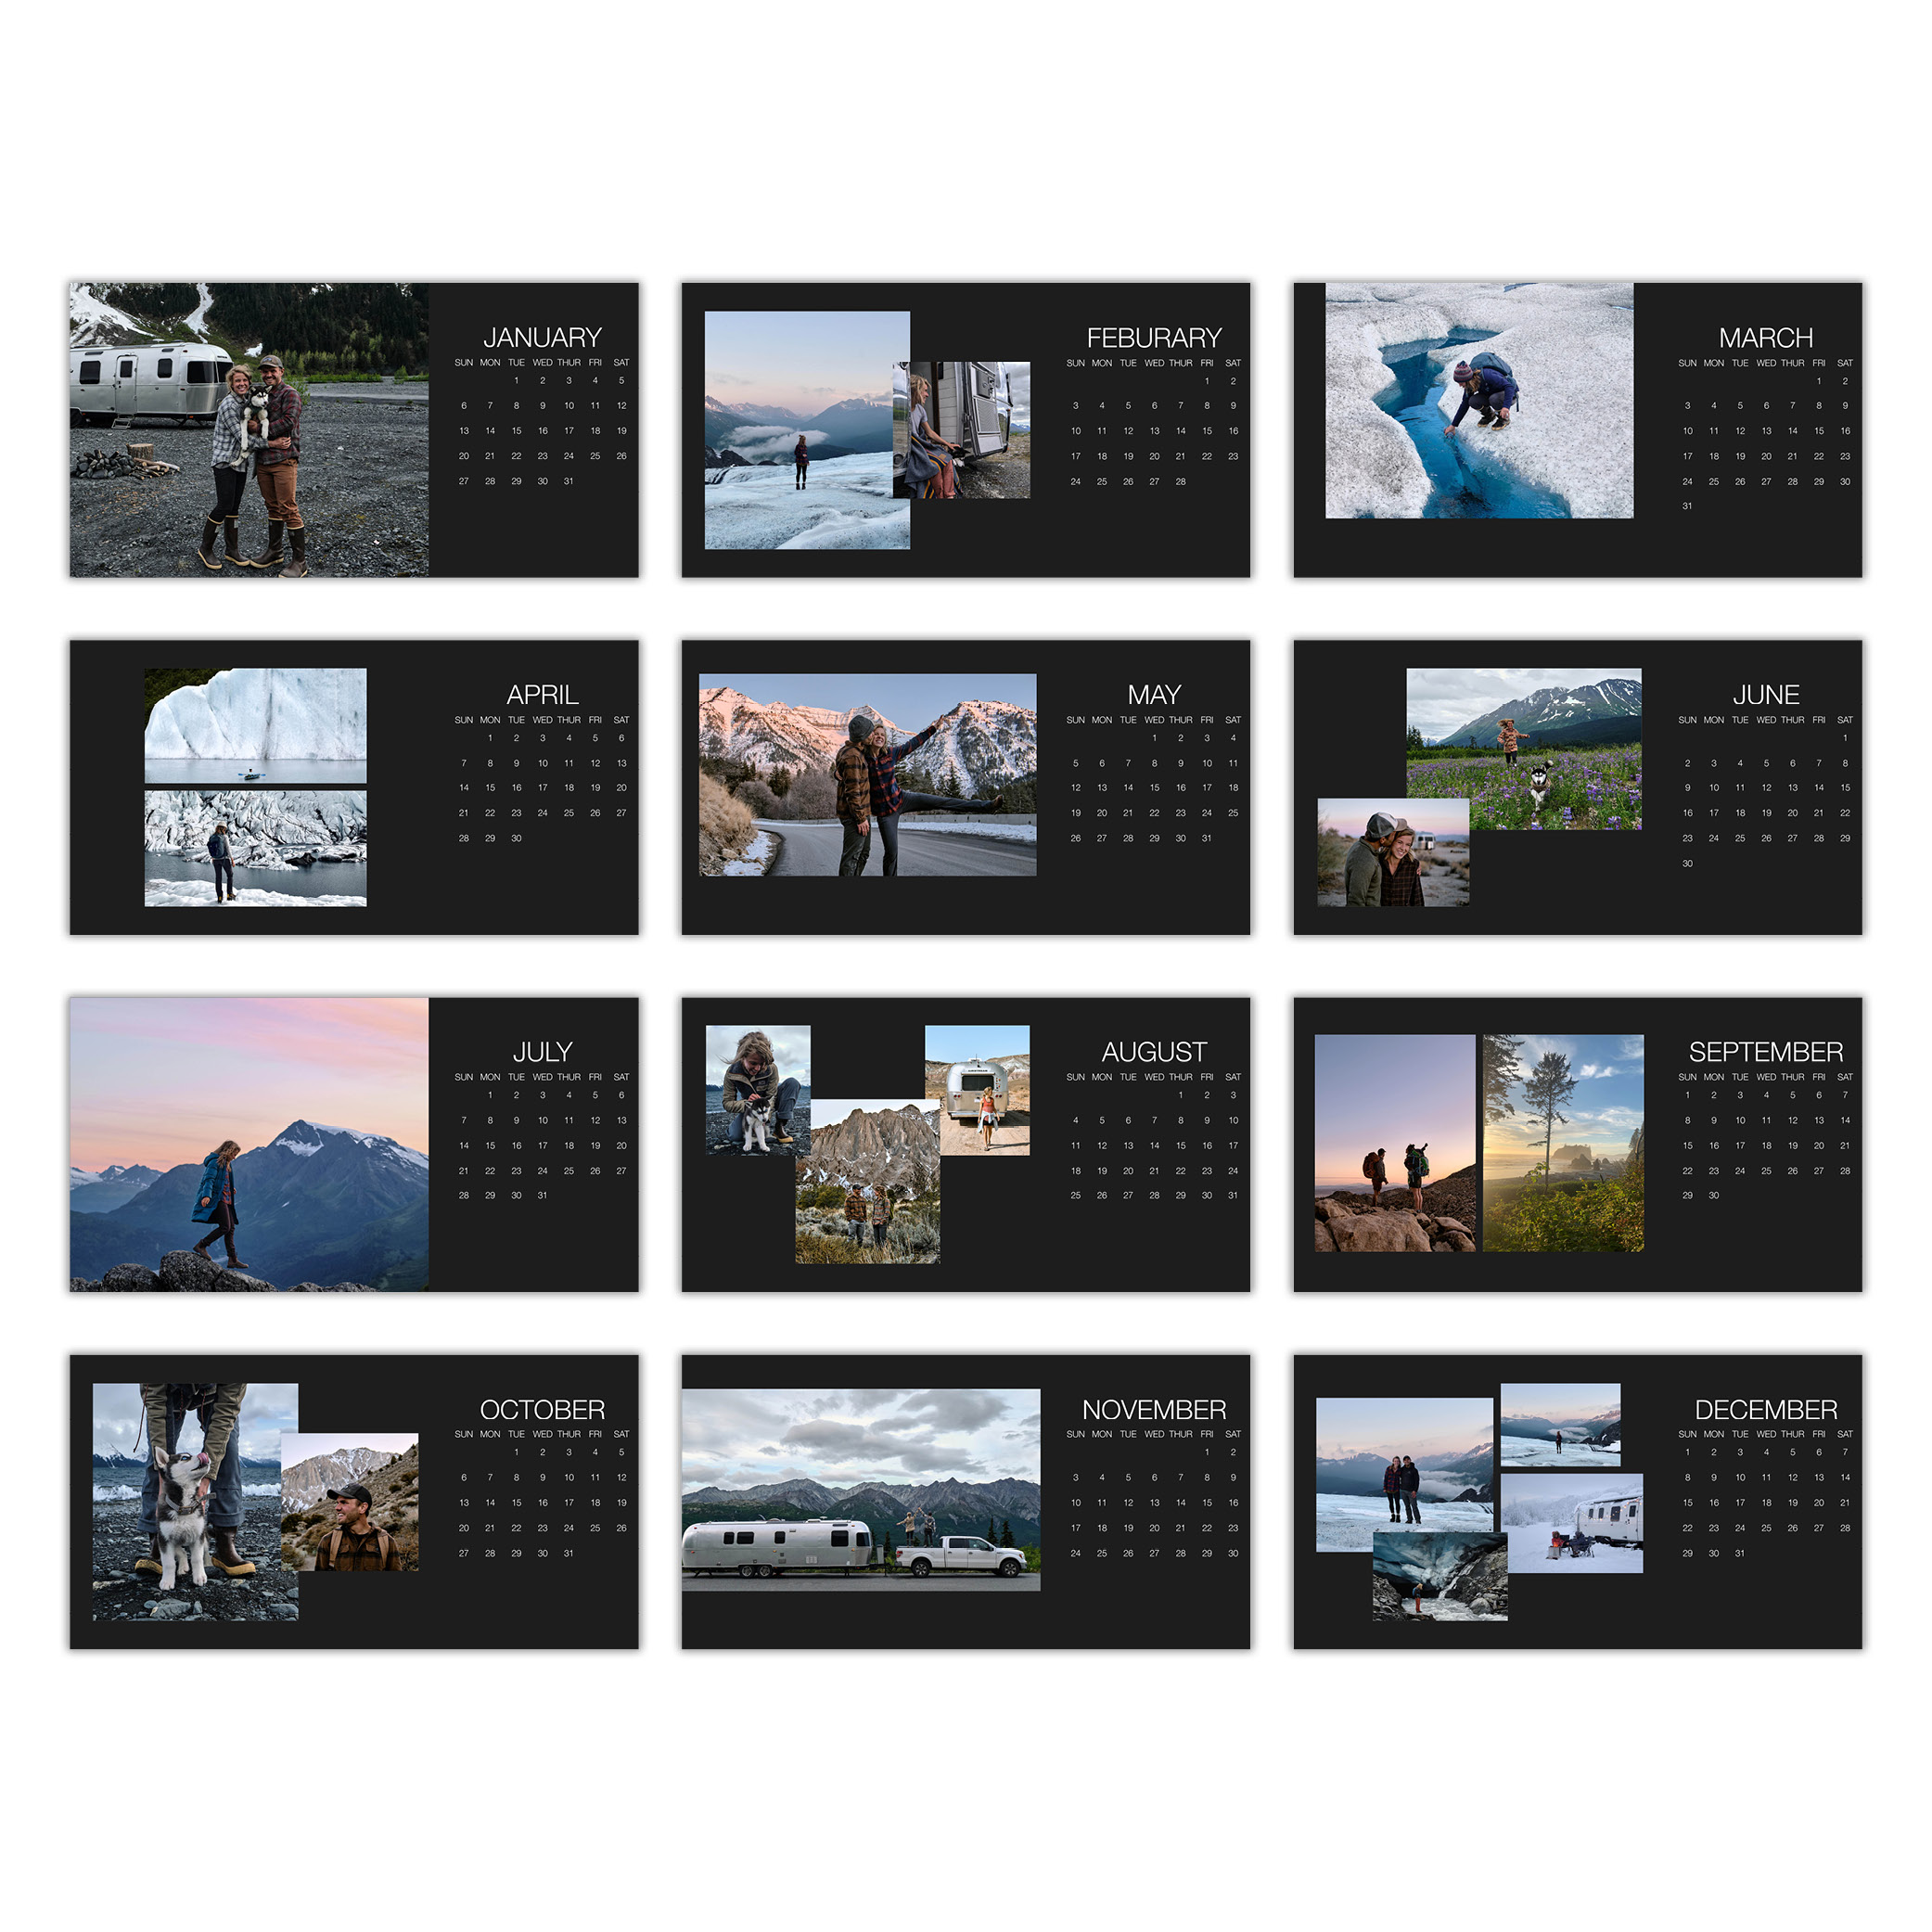Select the woman with husky puppy photo in August
The height and width of the screenshot is (1932, 1932).
click(757, 1090)
